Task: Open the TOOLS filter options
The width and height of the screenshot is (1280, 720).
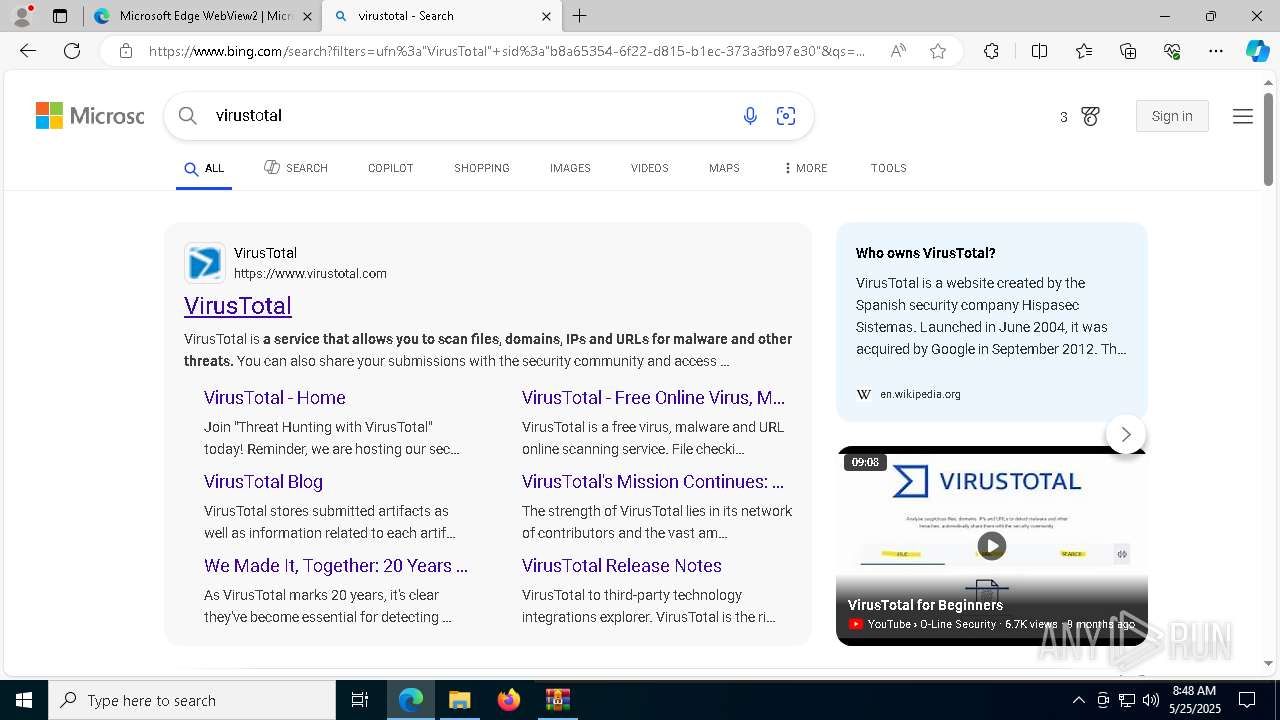Action: point(889,168)
